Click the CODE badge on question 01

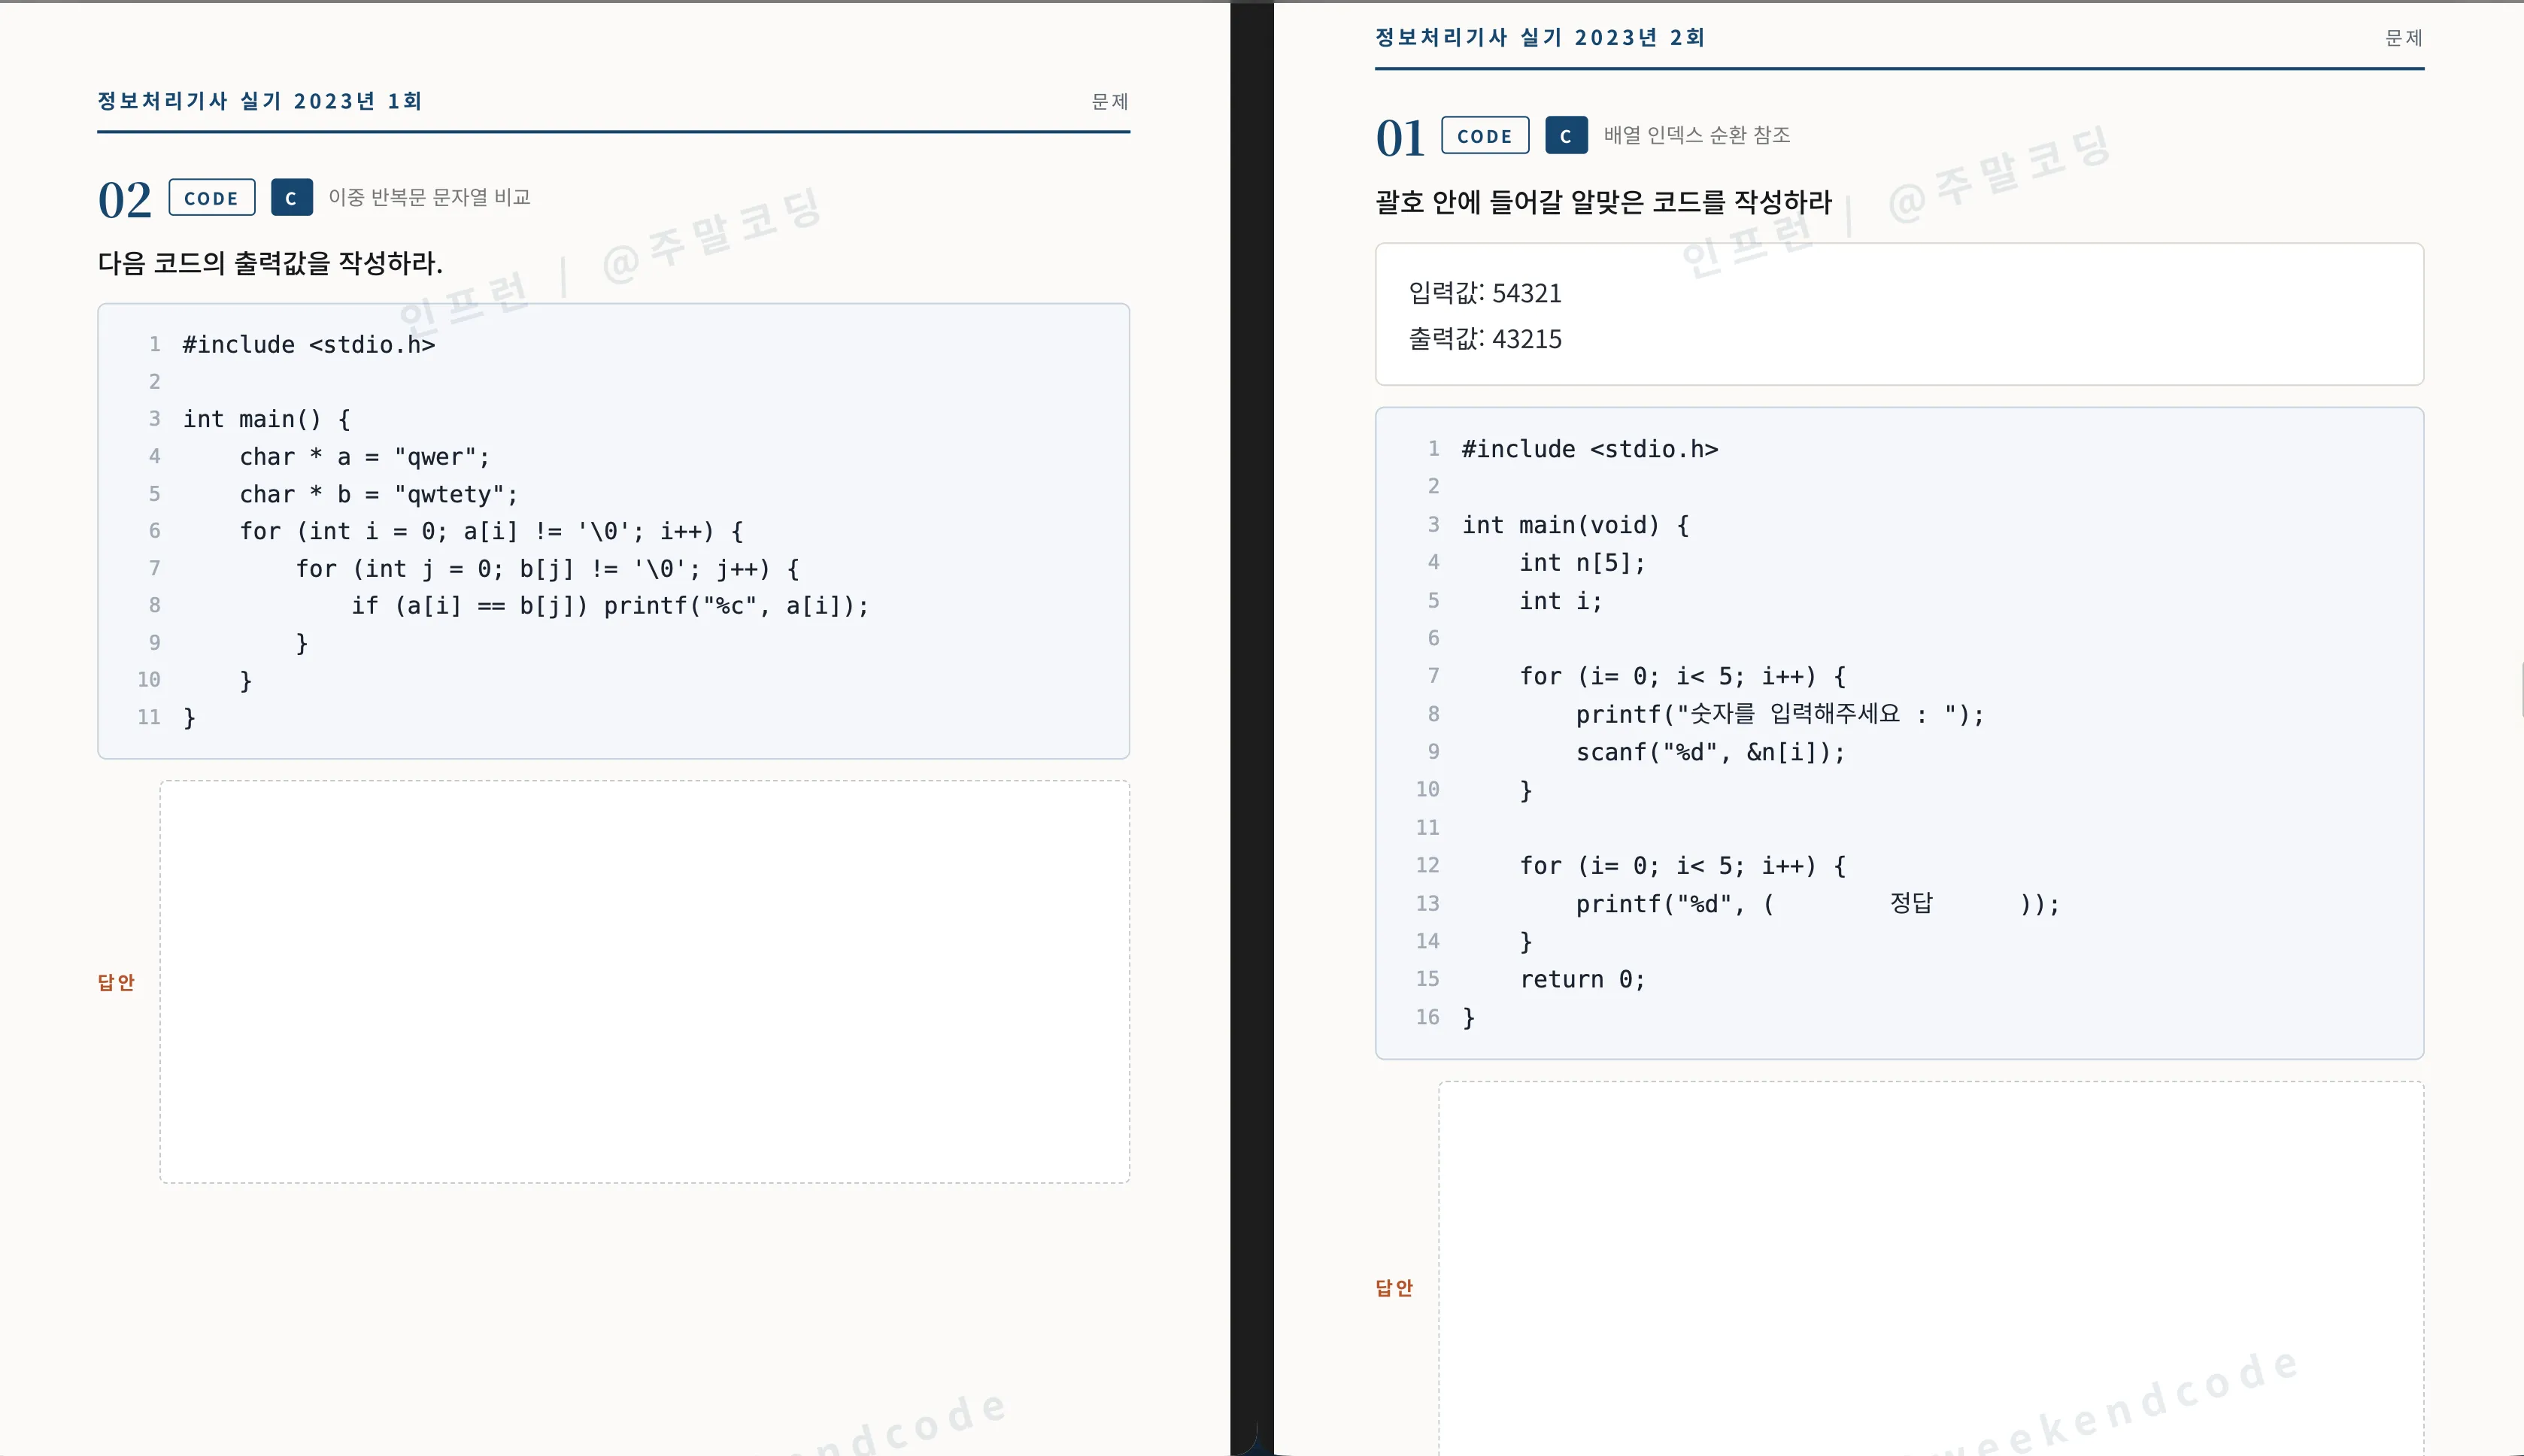point(1485,135)
